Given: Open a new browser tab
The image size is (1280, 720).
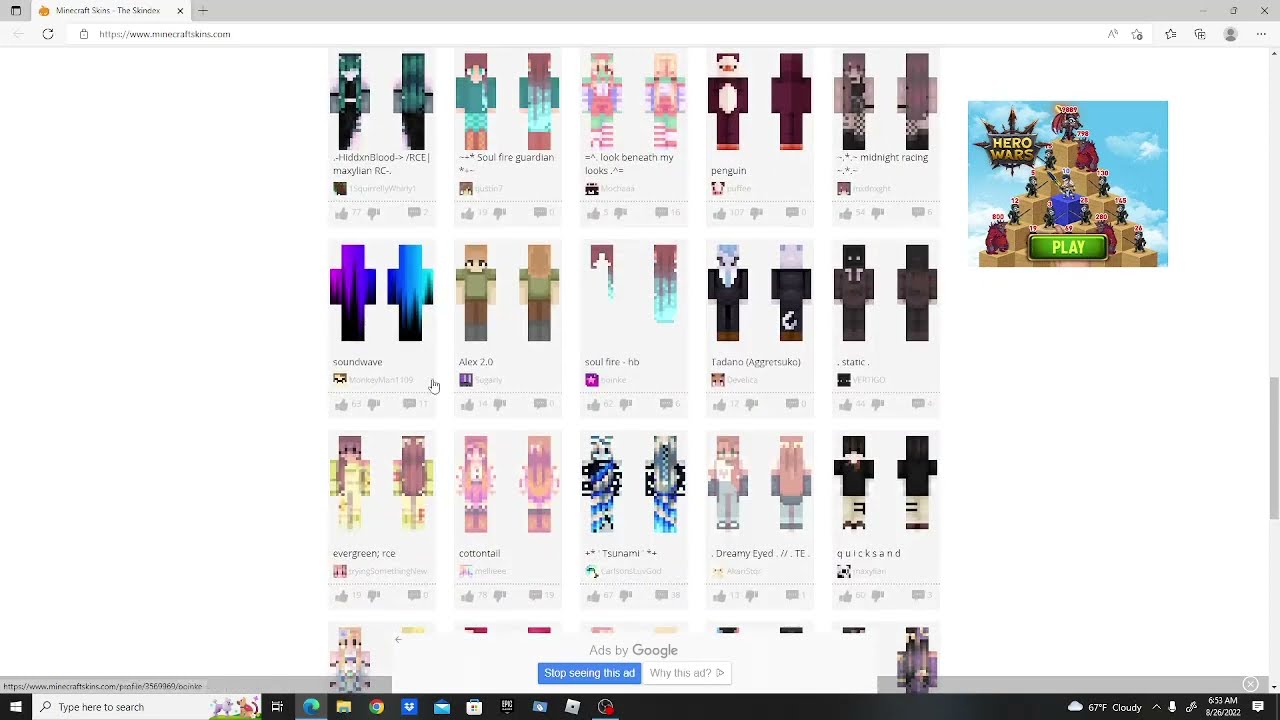Looking at the screenshot, I should click(203, 11).
